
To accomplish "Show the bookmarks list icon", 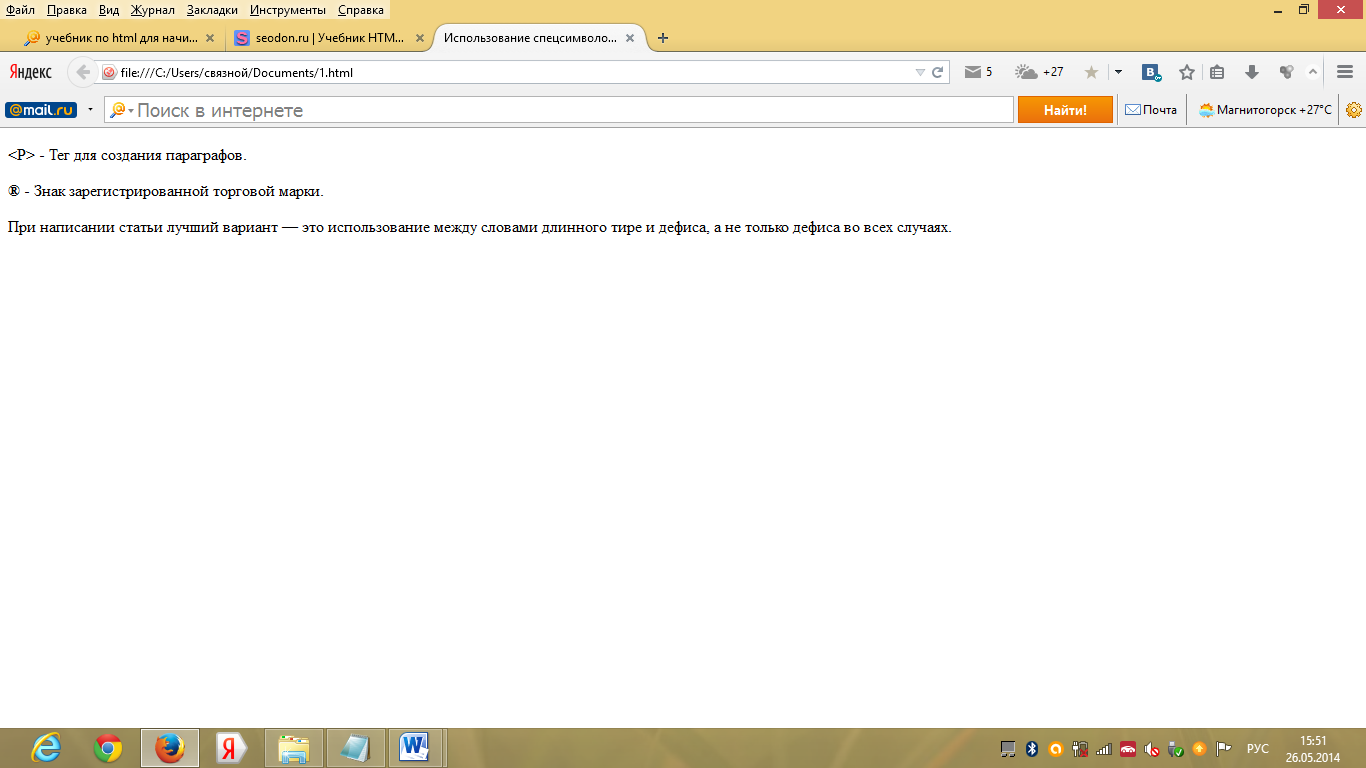I will 1217,72.
